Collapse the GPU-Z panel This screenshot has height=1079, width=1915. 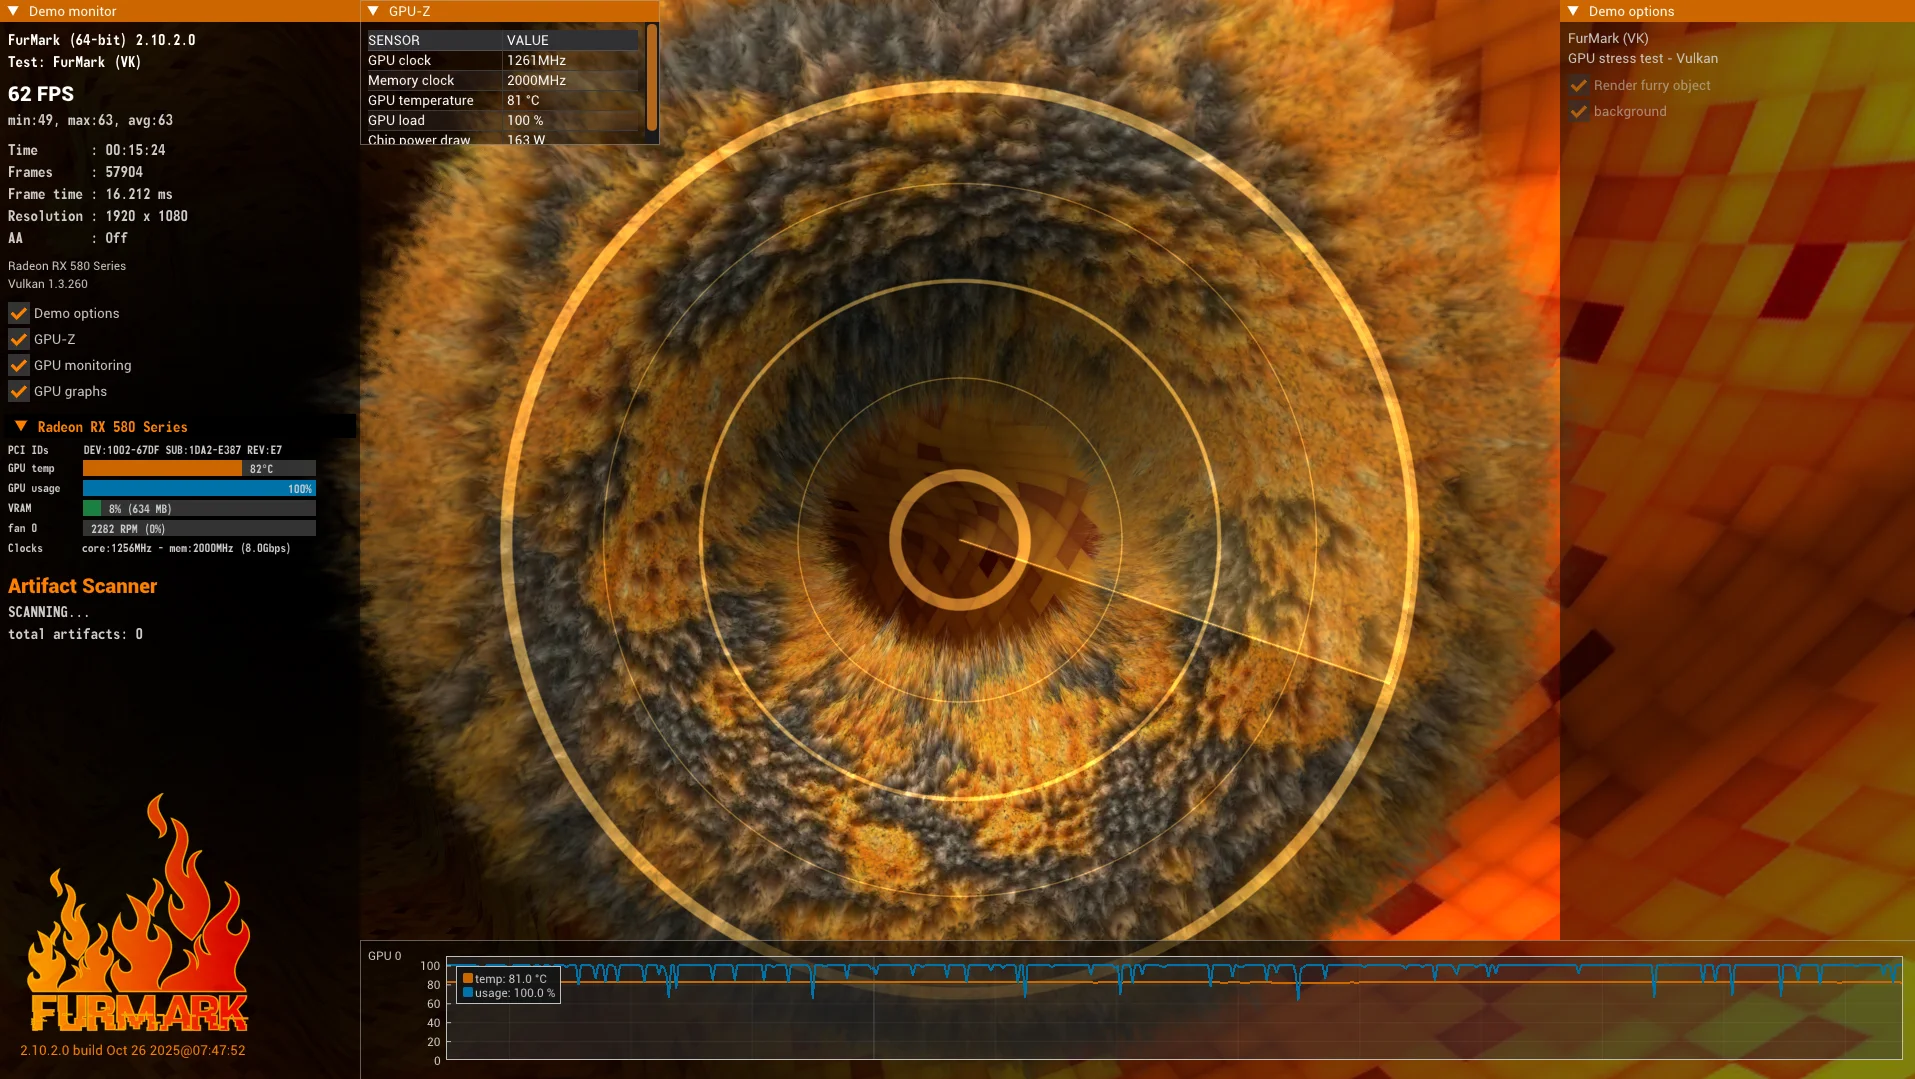coord(373,11)
